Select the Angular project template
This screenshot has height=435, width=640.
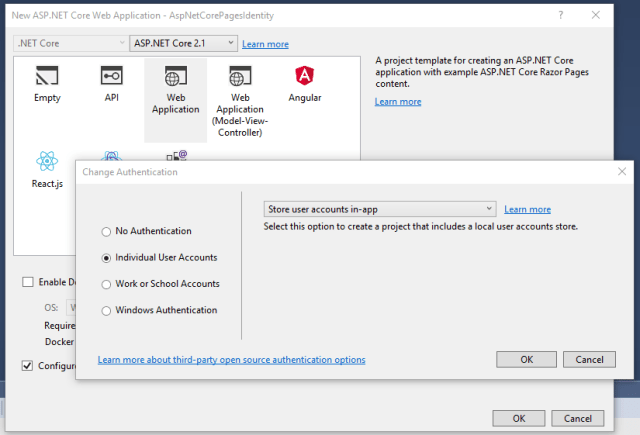(x=304, y=77)
